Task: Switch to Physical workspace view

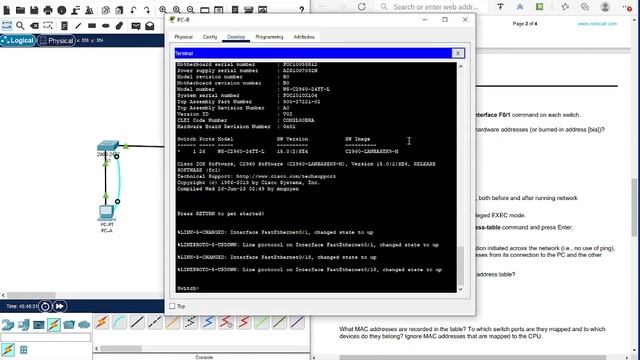Action: point(56,40)
